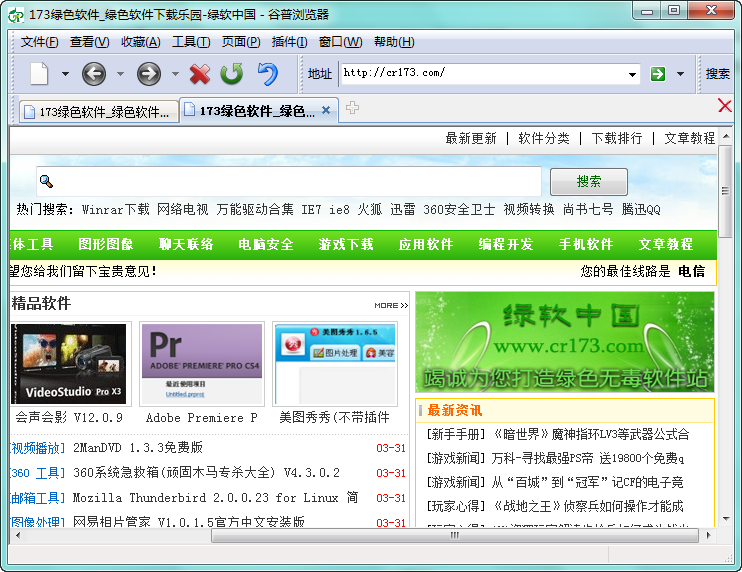Select 聊天联络 in the green nav bar
The image size is (742, 572).
coord(186,244)
